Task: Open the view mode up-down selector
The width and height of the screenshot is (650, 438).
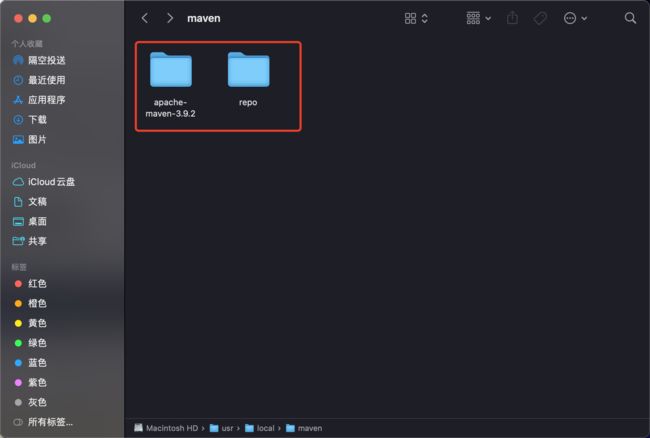Action: (424, 18)
